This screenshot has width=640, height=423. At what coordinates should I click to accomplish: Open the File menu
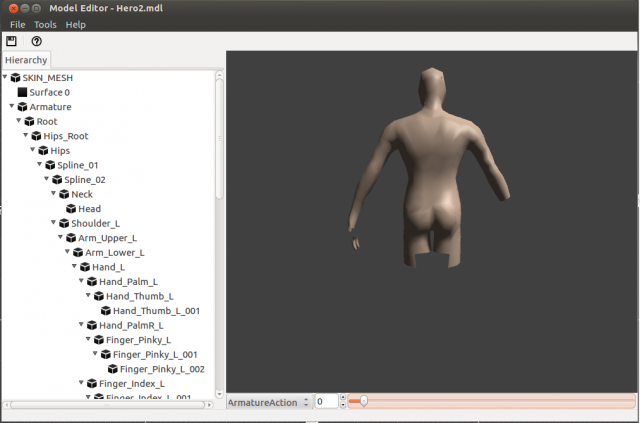(17, 24)
